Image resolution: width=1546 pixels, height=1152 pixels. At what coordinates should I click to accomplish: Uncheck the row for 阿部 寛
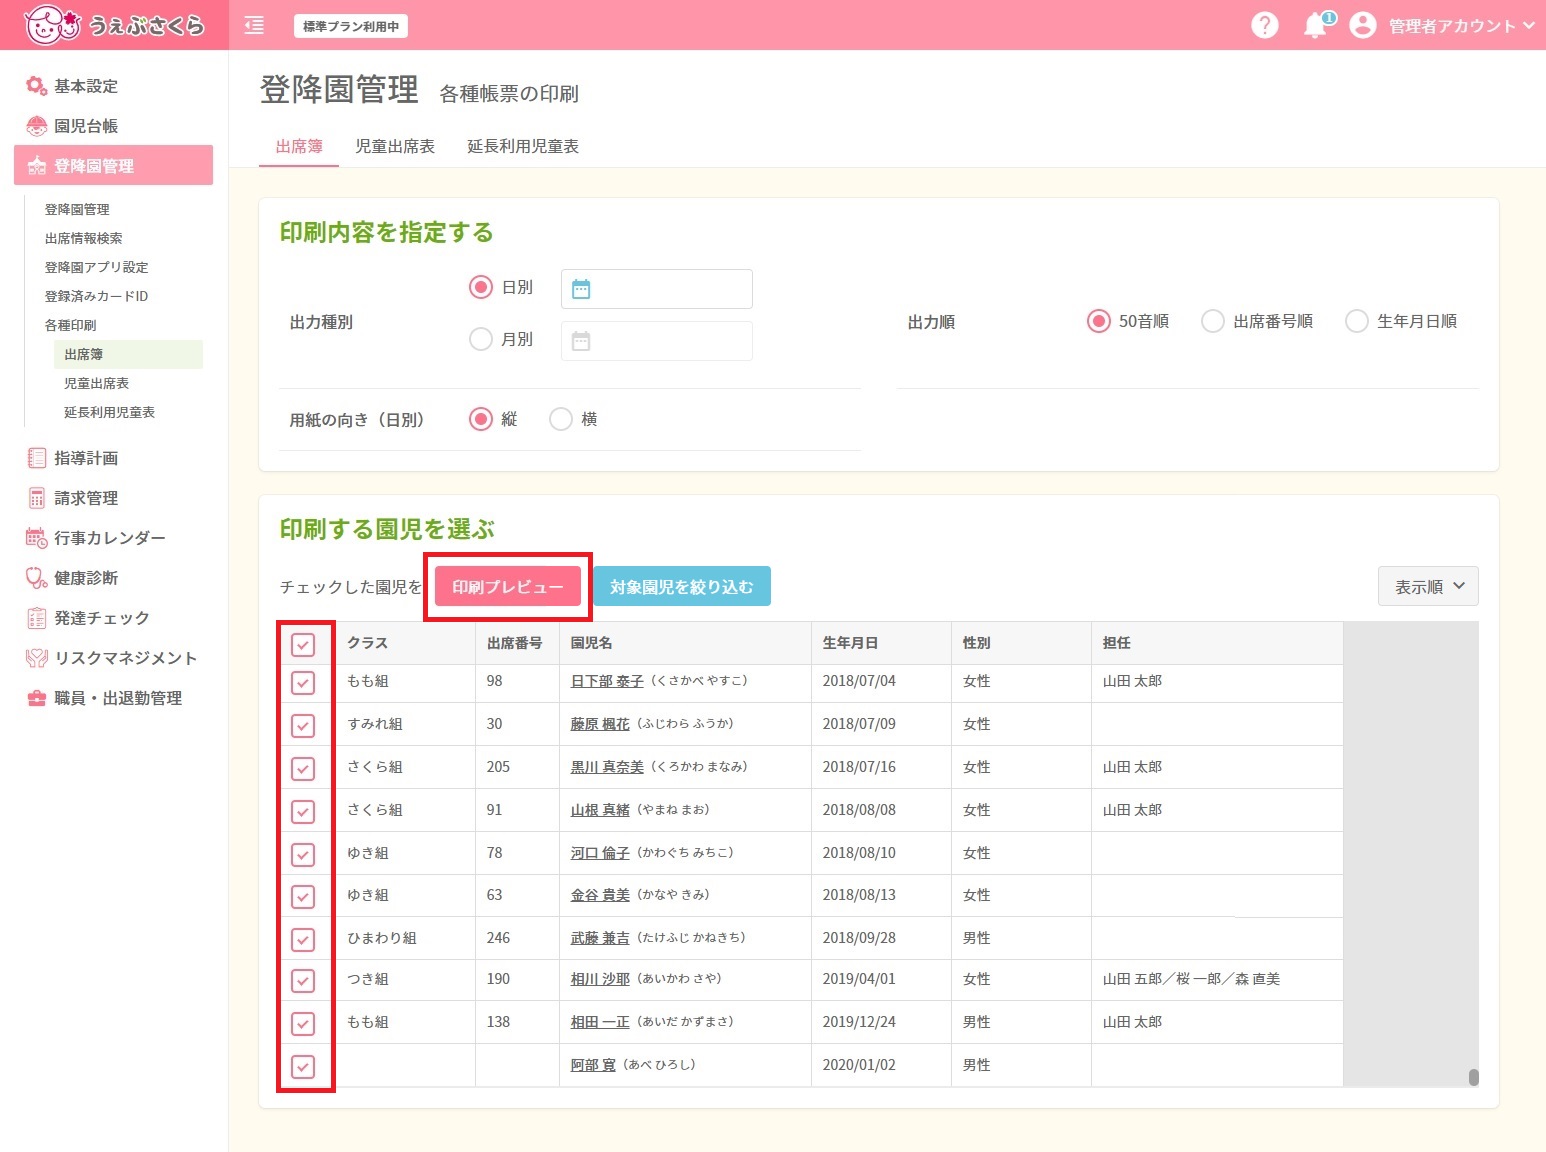(x=303, y=1067)
